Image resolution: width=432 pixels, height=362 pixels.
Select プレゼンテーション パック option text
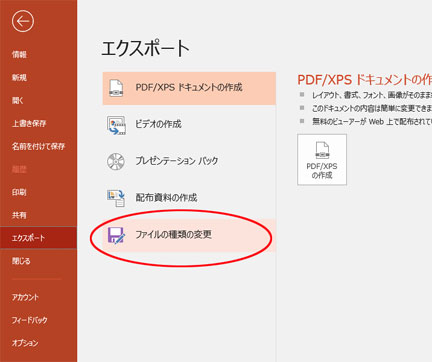click(x=177, y=161)
